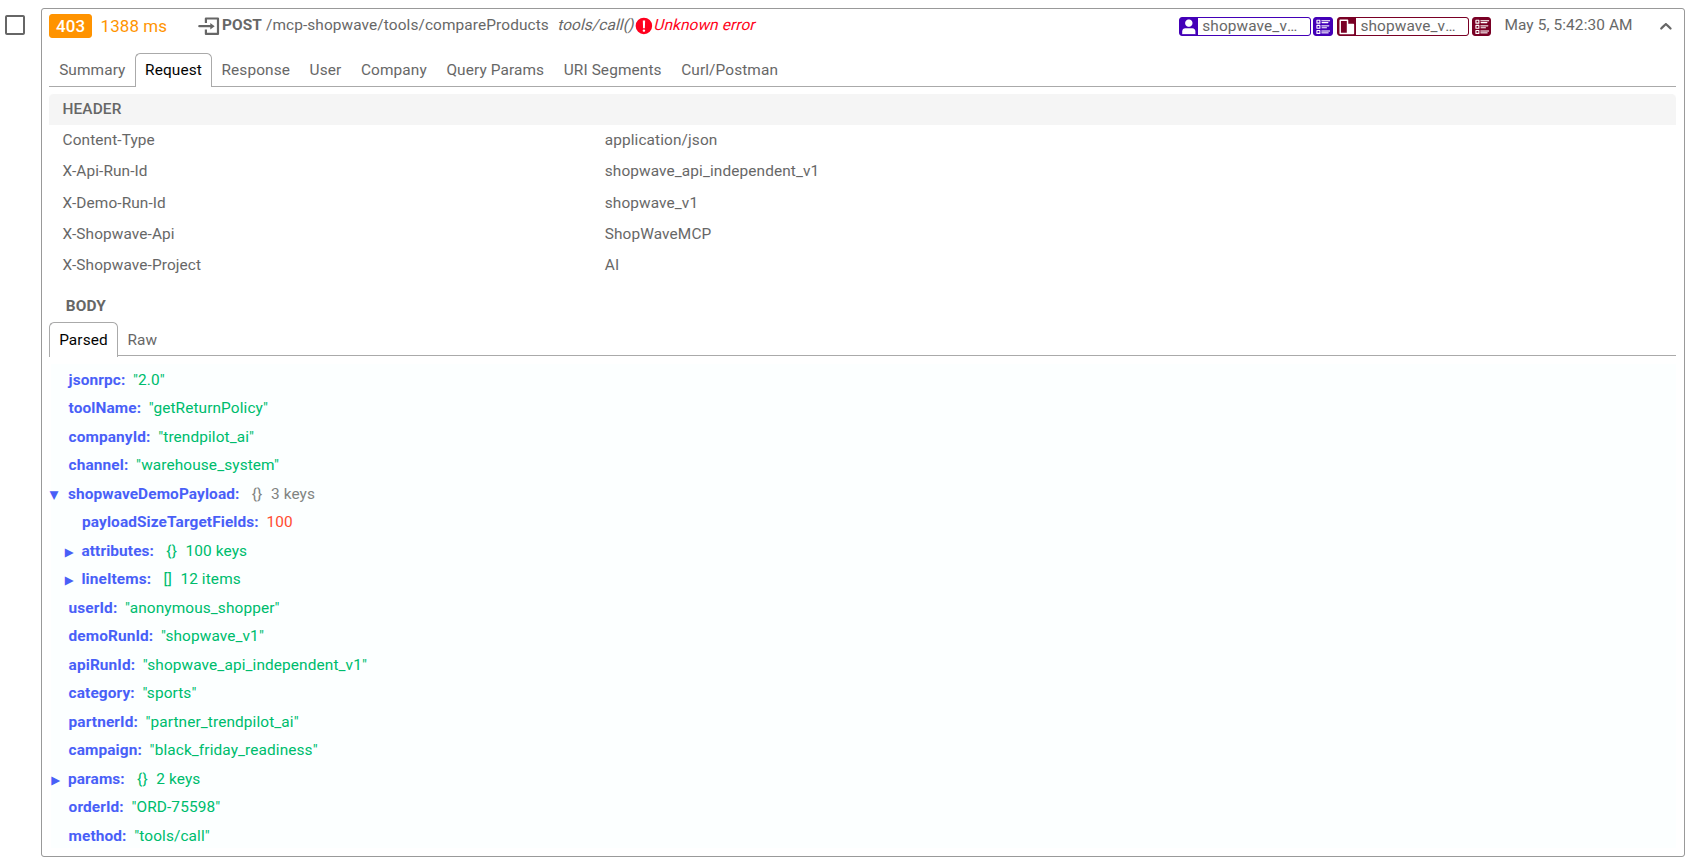Click the purple user events list icon
Image resolution: width=1698 pixels, height=863 pixels.
click(x=1323, y=26)
